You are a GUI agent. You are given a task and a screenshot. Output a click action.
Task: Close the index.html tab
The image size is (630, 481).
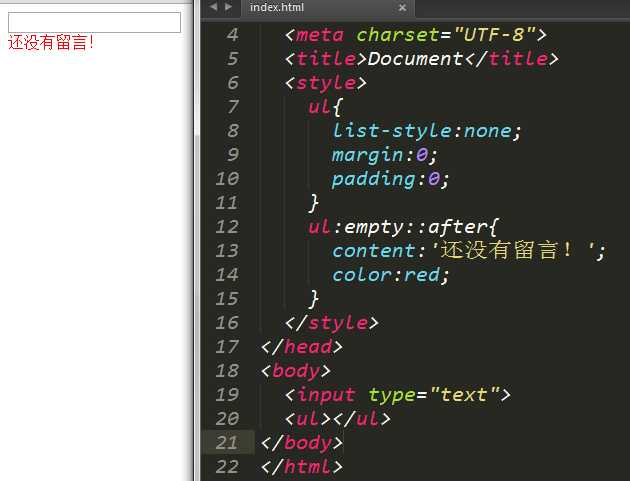click(x=402, y=8)
